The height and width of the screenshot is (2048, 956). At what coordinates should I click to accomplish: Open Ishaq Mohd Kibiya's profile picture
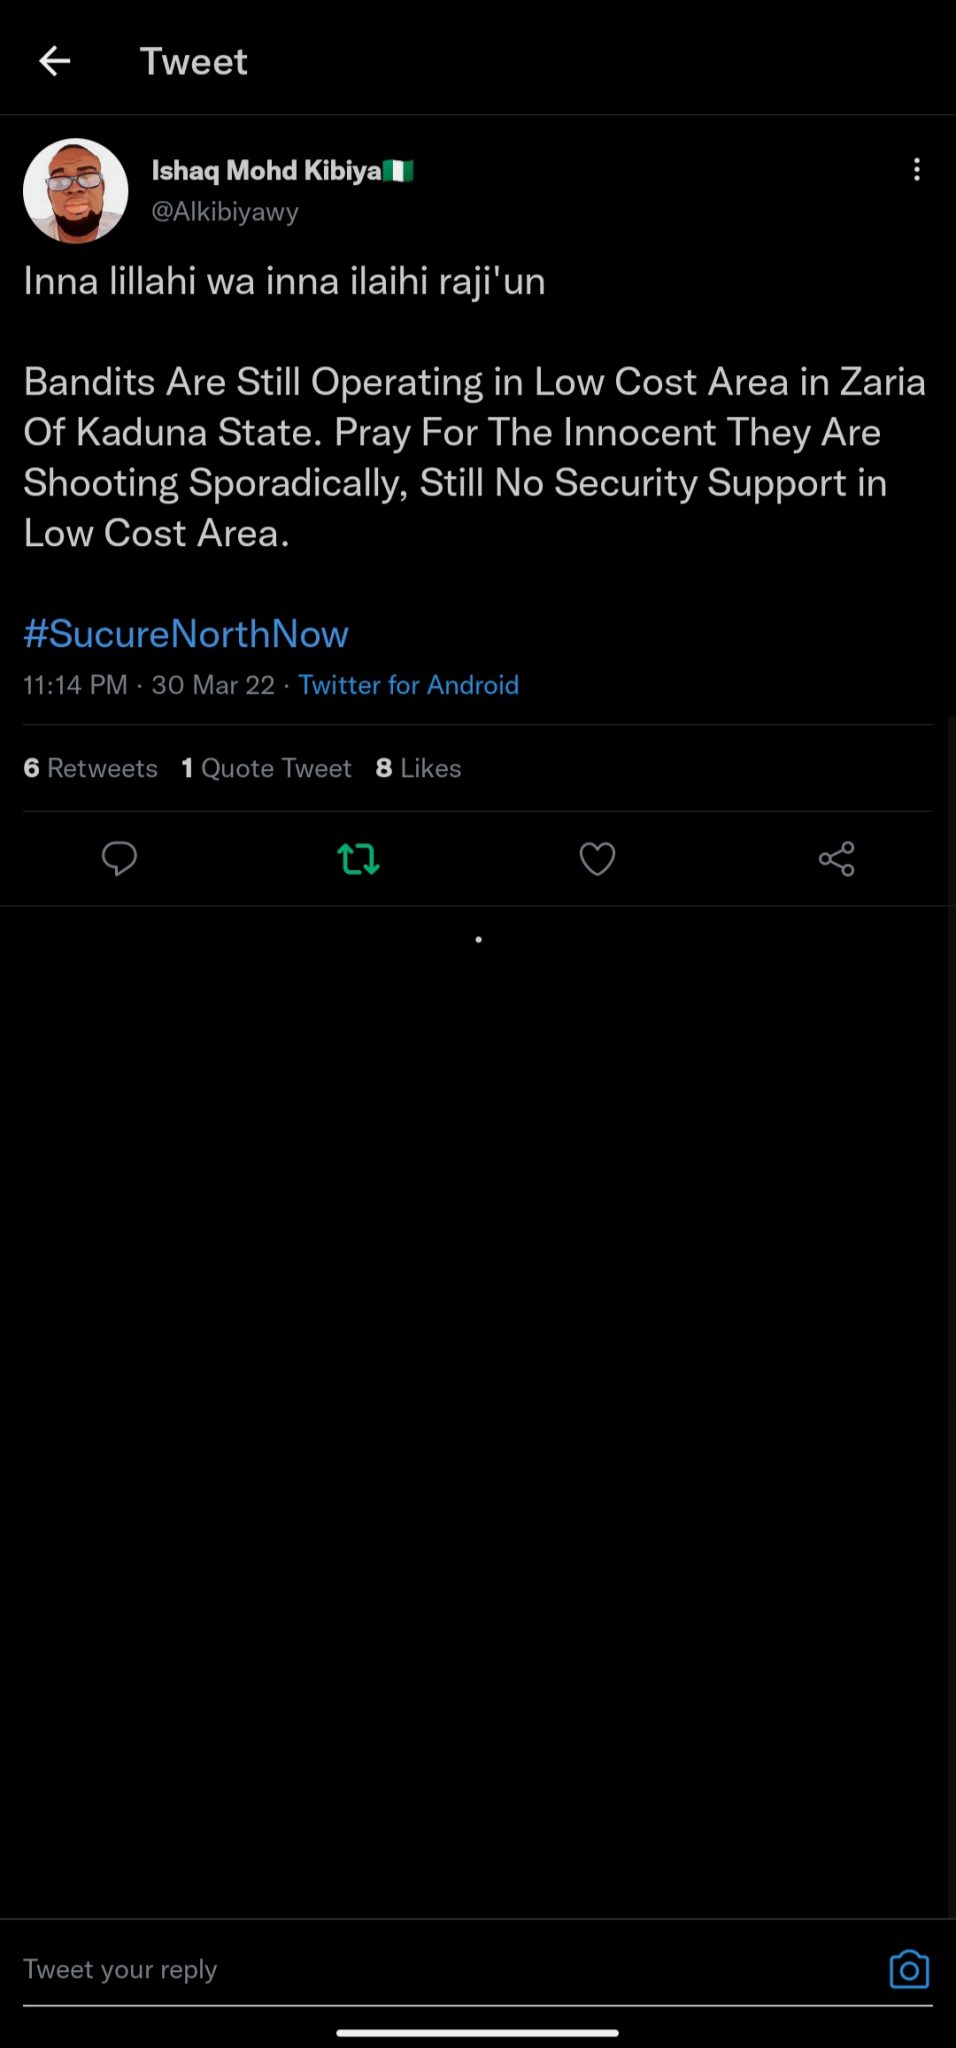pos(76,191)
